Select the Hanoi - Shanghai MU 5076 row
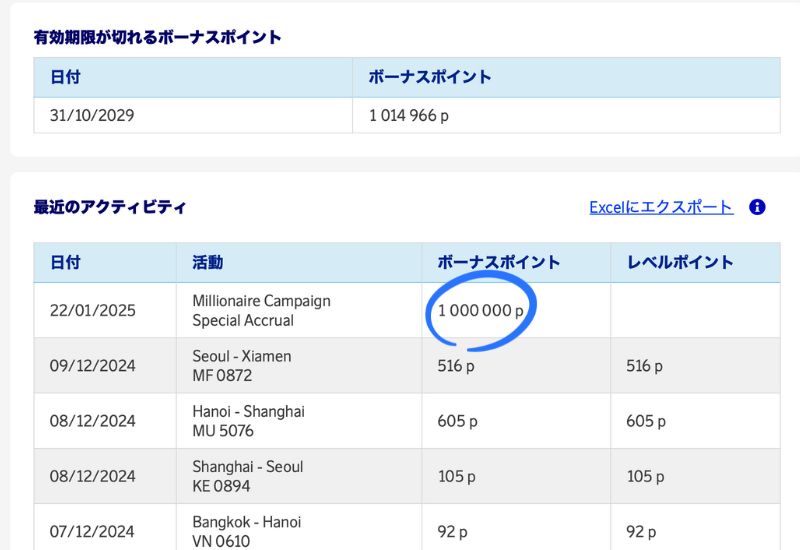The height and width of the screenshot is (550, 800). click(x=407, y=421)
